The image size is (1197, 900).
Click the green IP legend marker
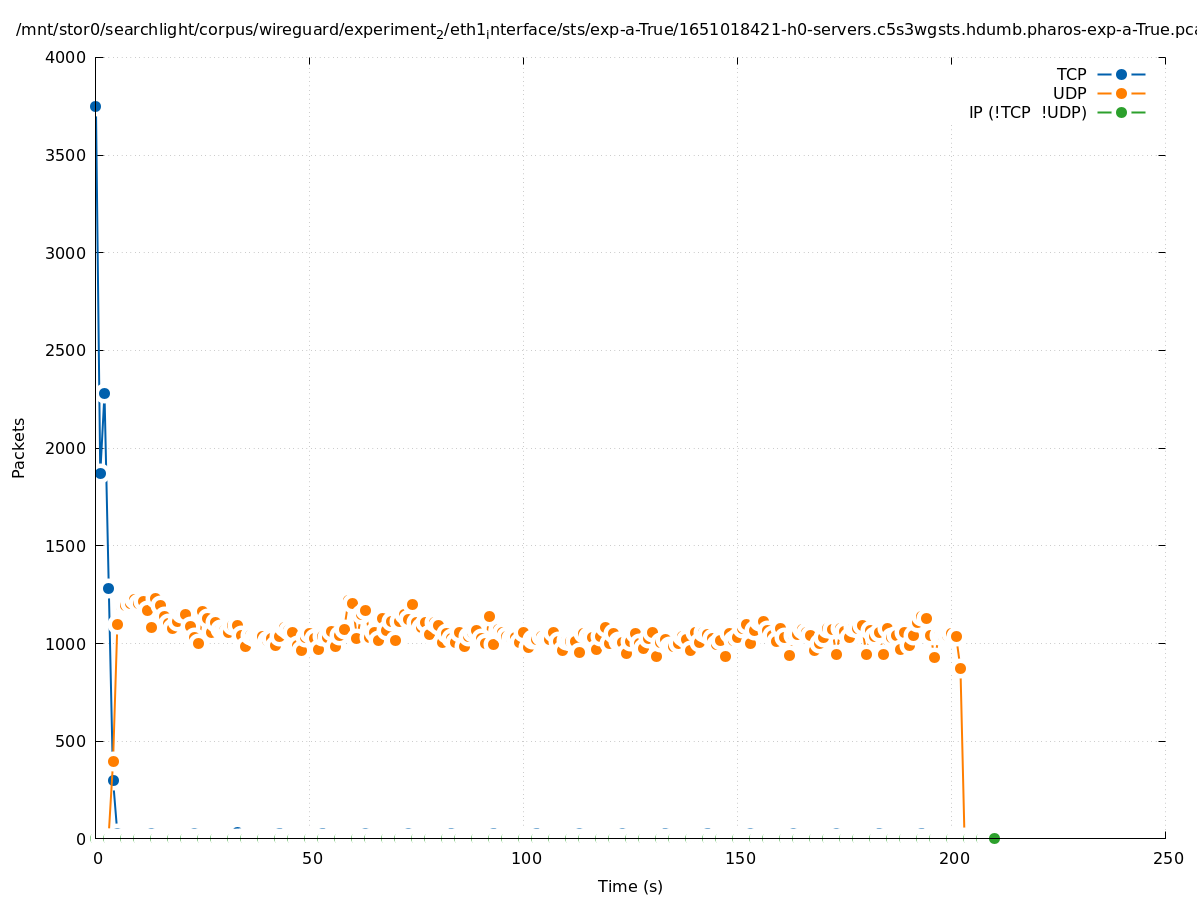tap(1121, 112)
